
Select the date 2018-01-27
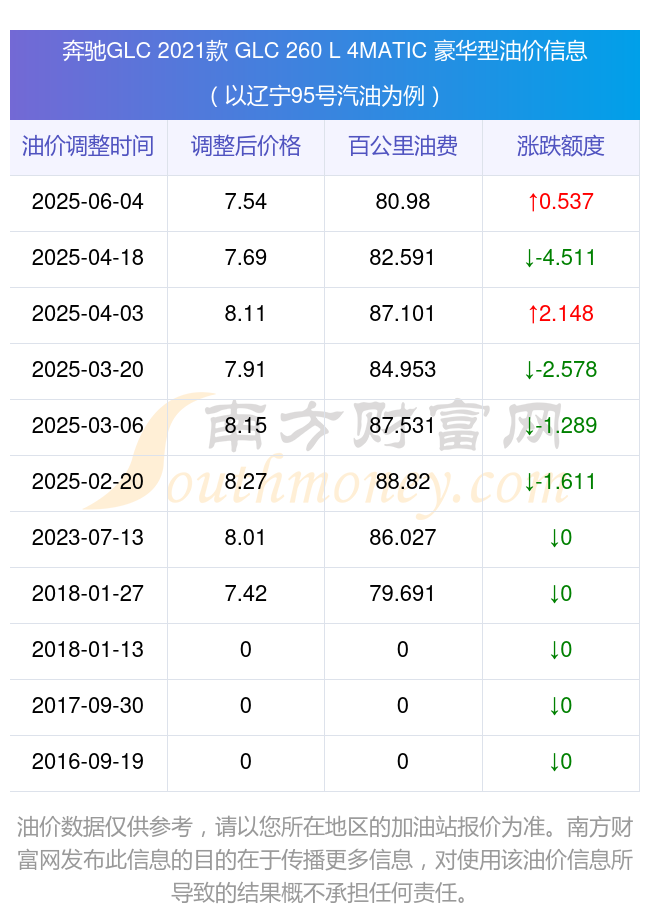click(x=87, y=594)
